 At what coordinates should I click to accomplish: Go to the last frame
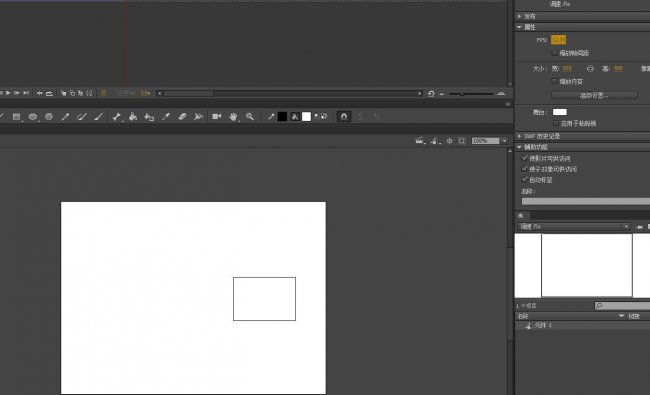26,93
